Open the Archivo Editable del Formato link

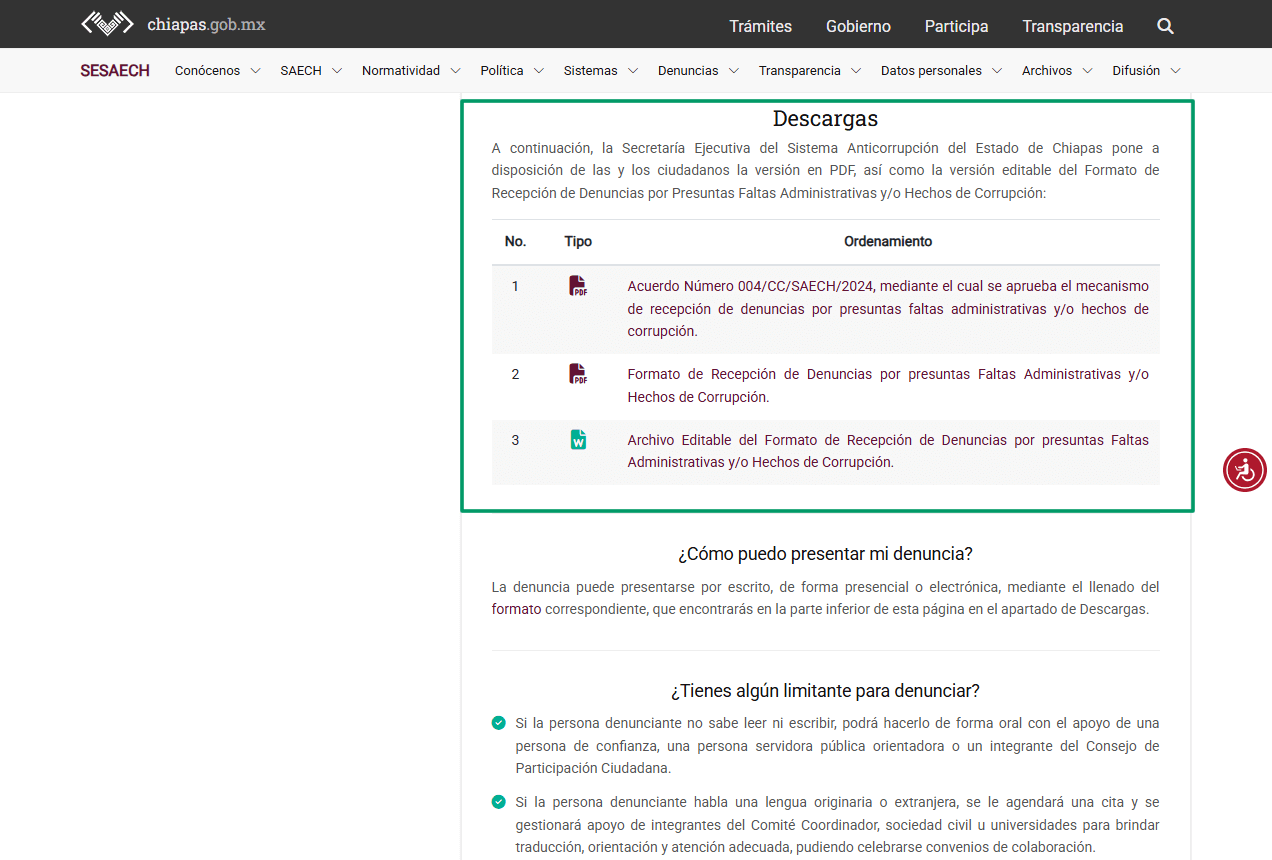[888, 451]
